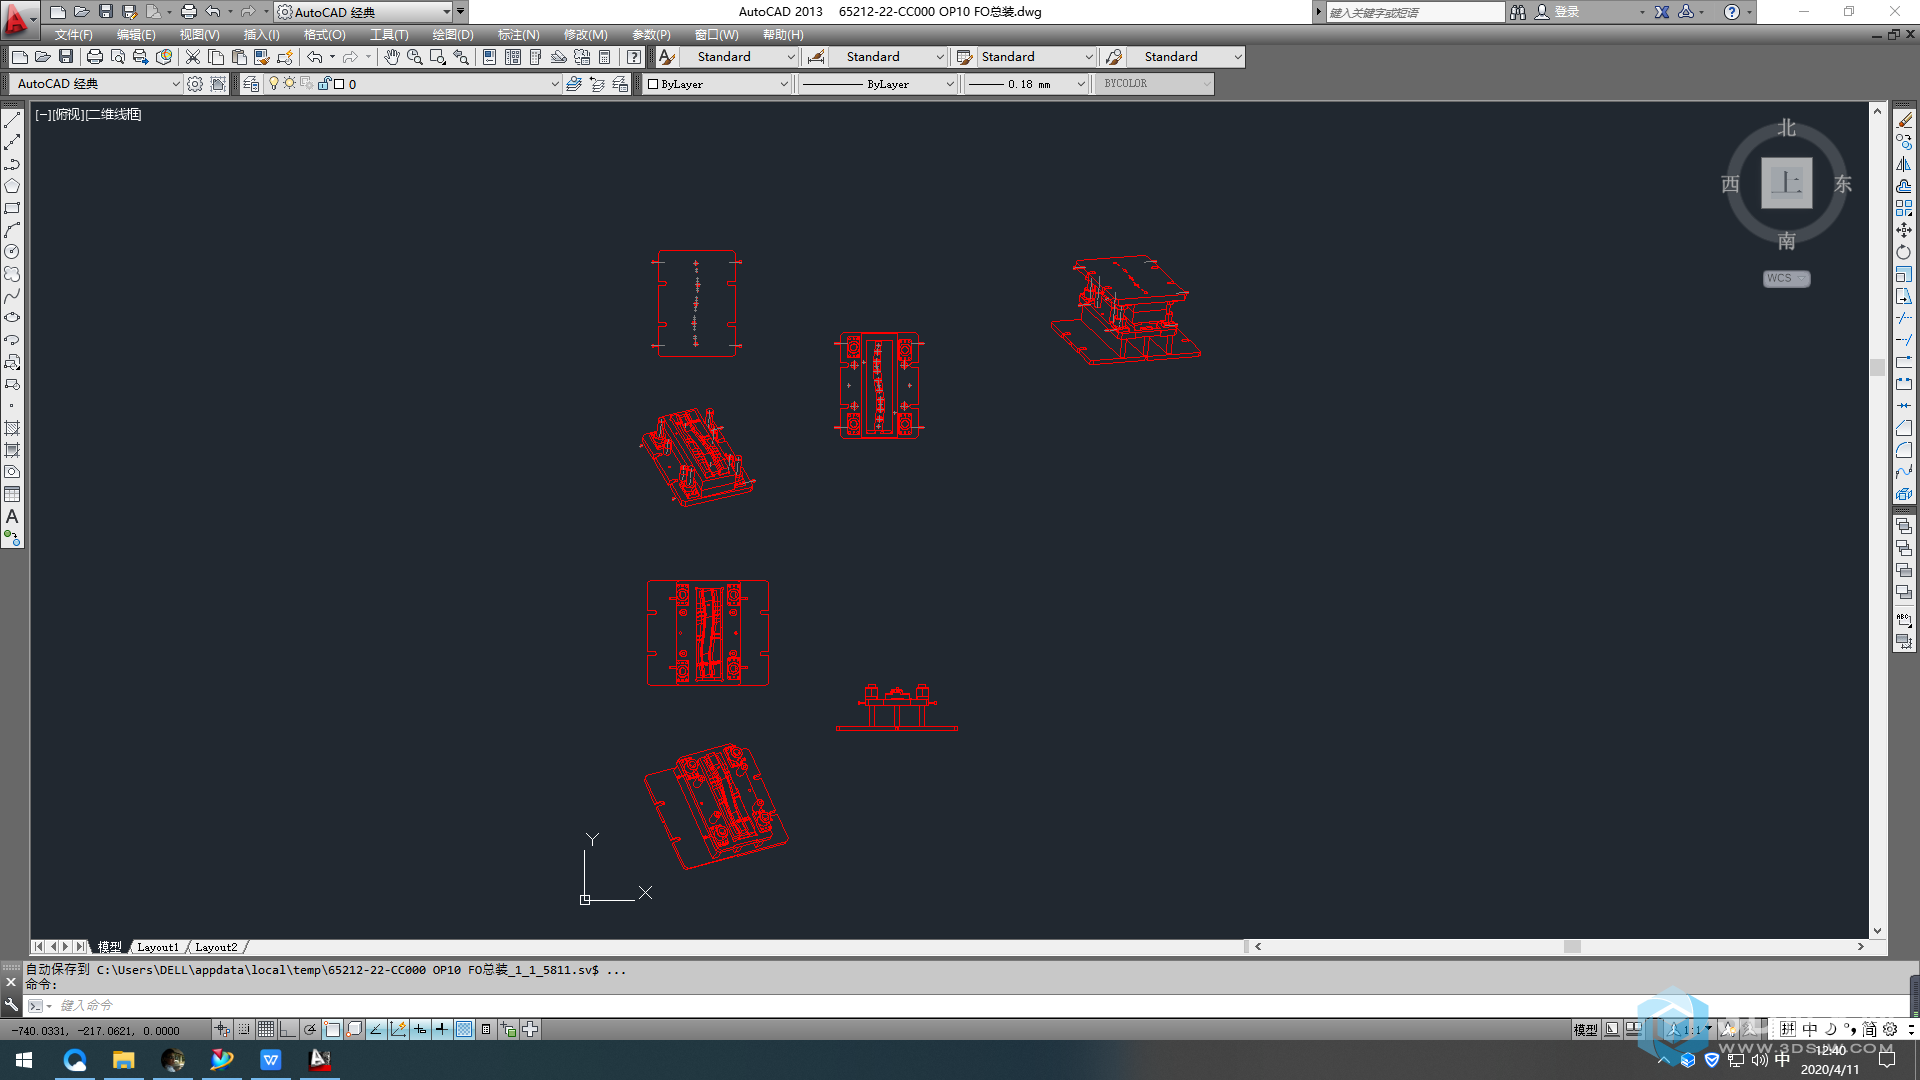
Task: Select the Erase tool
Action: click(1904, 120)
